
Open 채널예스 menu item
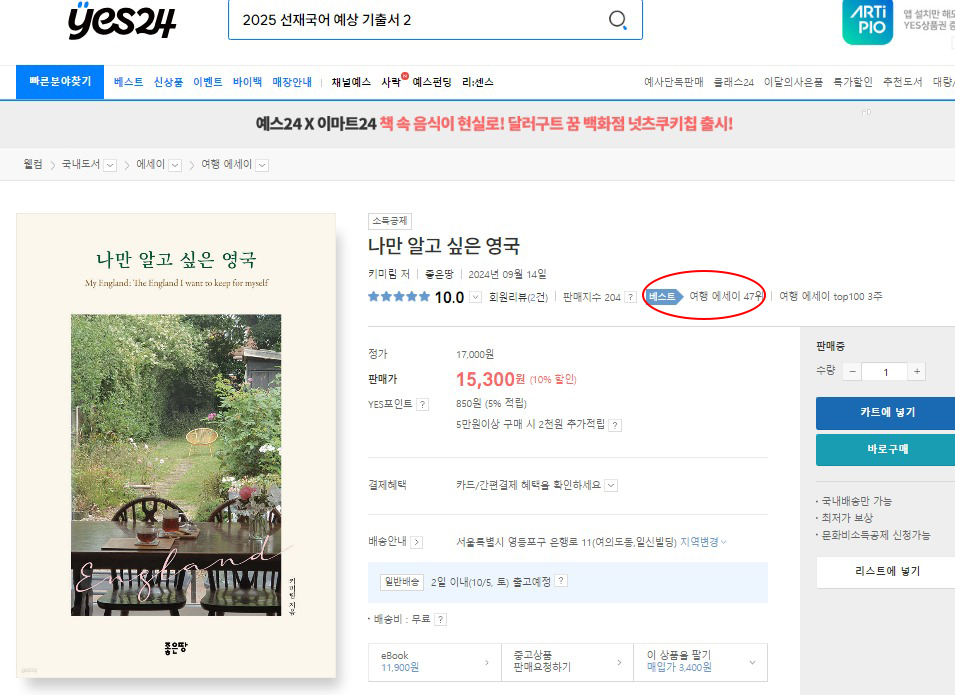351,82
